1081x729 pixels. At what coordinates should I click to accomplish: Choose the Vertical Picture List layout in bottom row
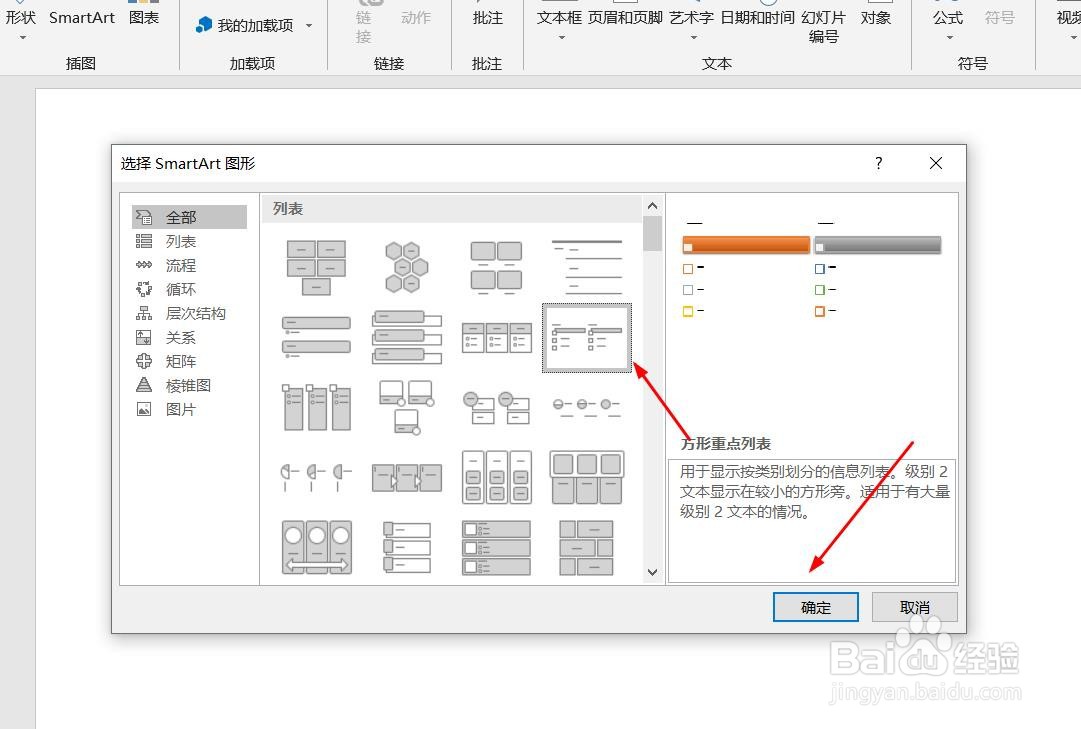[406, 548]
